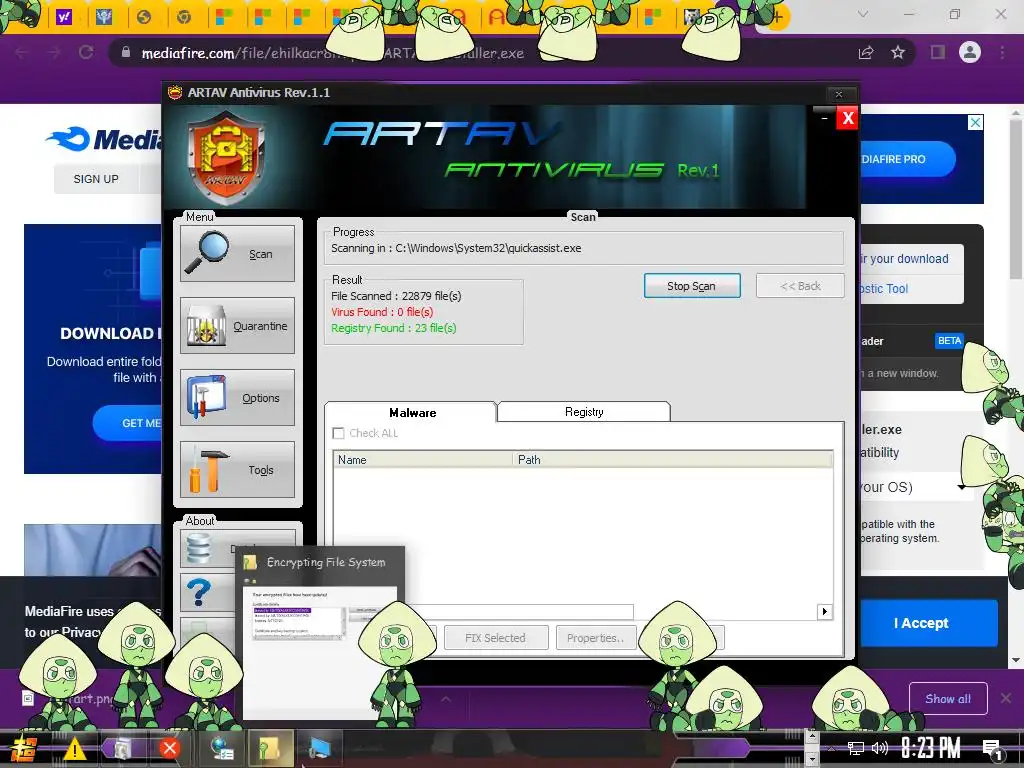1024x768 pixels.
Task: Open the Quarantine section in ARTAV
Action: pyautogui.click(x=237, y=325)
